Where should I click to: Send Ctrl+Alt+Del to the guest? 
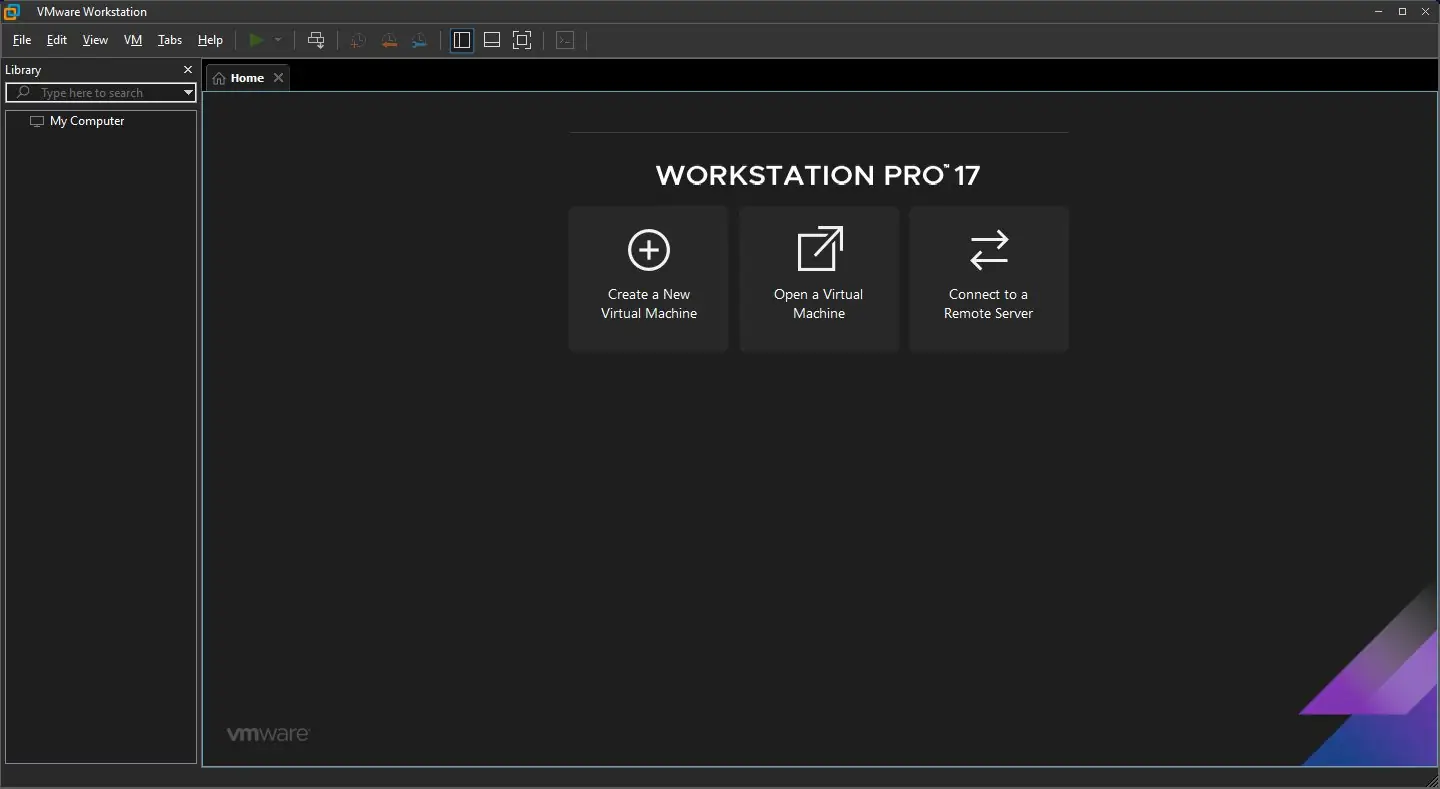click(316, 40)
